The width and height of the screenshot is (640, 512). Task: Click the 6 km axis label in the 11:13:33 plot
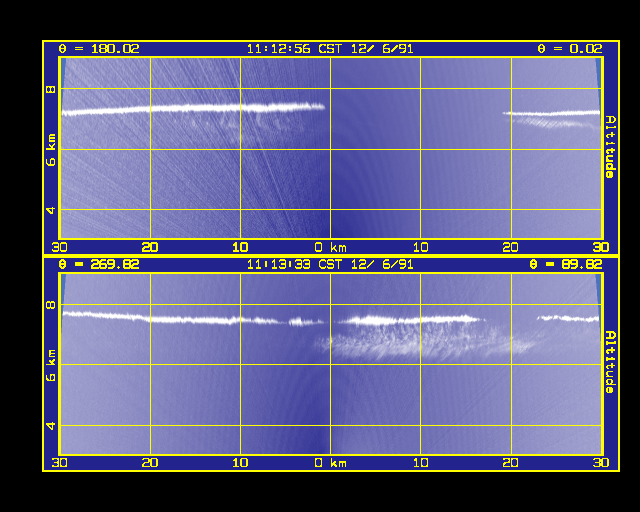(51, 365)
